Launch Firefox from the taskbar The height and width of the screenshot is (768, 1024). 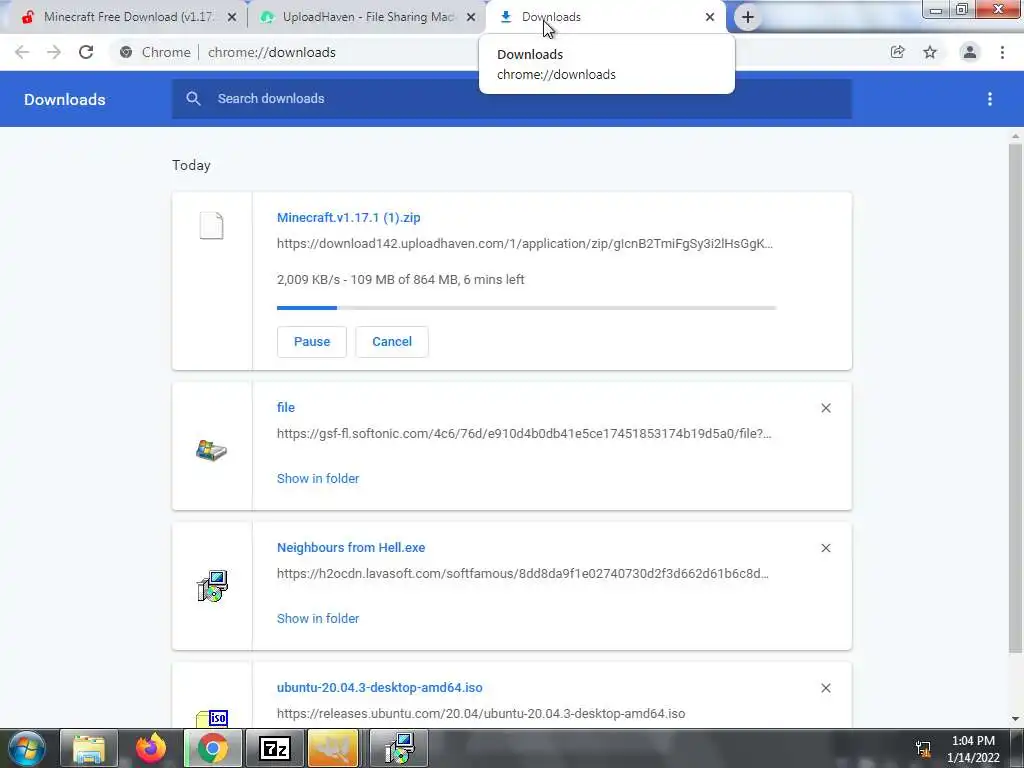click(x=151, y=748)
